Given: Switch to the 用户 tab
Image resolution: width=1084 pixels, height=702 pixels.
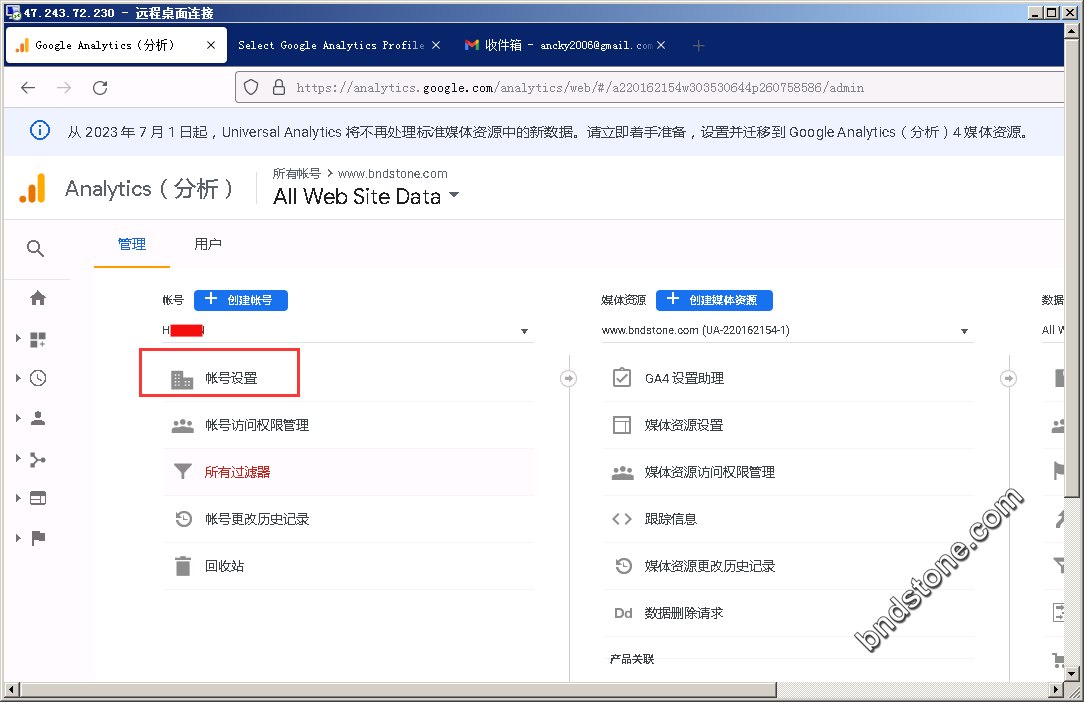Looking at the screenshot, I should point(207,244).
